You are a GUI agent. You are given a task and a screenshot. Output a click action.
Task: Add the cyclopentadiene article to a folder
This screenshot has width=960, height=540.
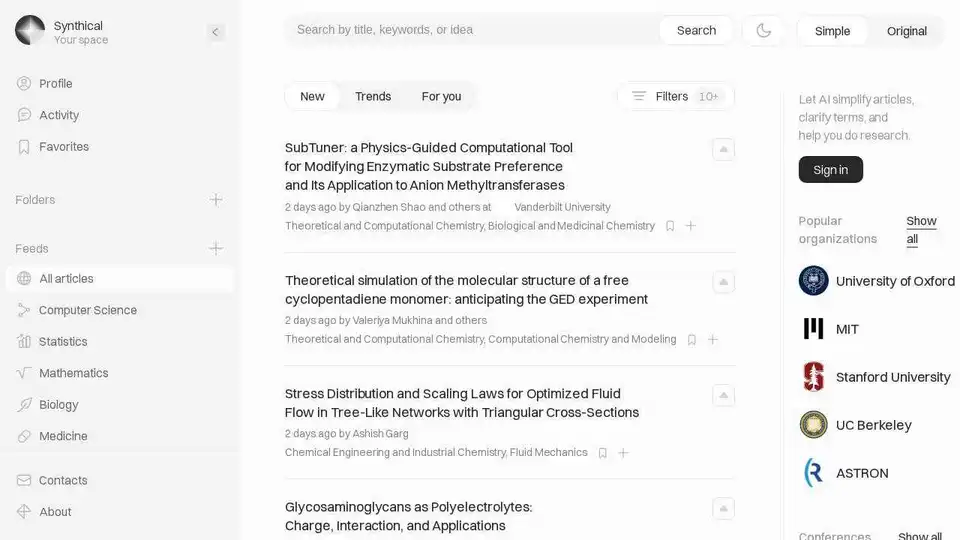tap(713, 339)
